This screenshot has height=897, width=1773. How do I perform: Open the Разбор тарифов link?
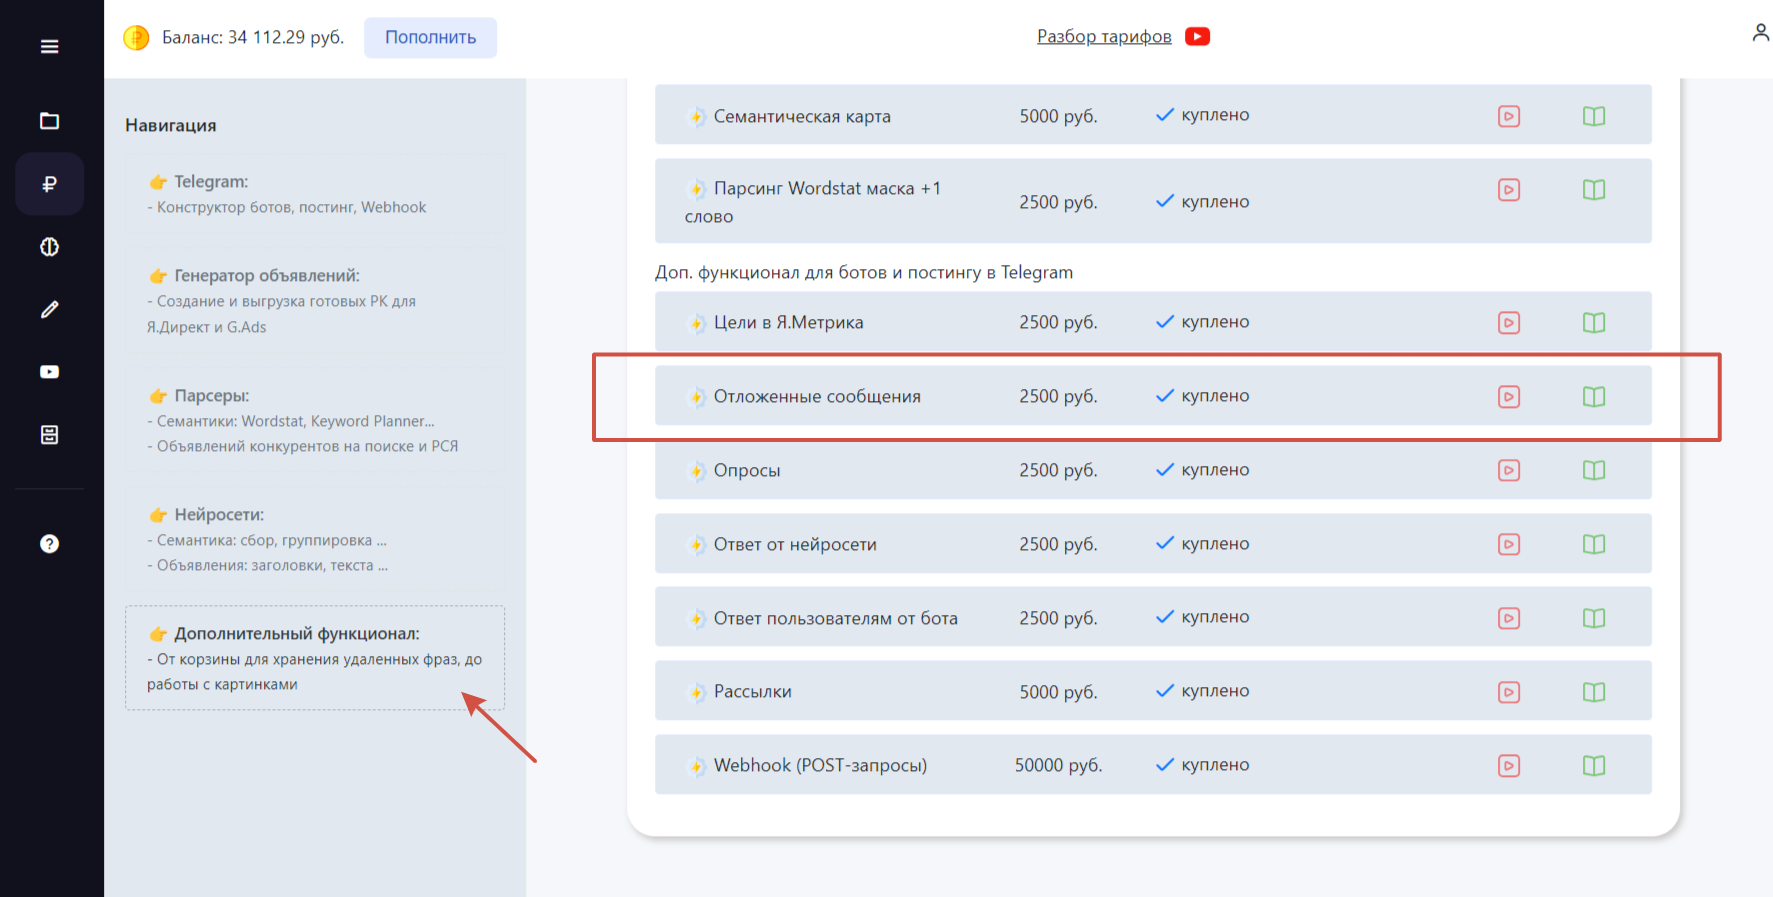(x=1104, y=36)
